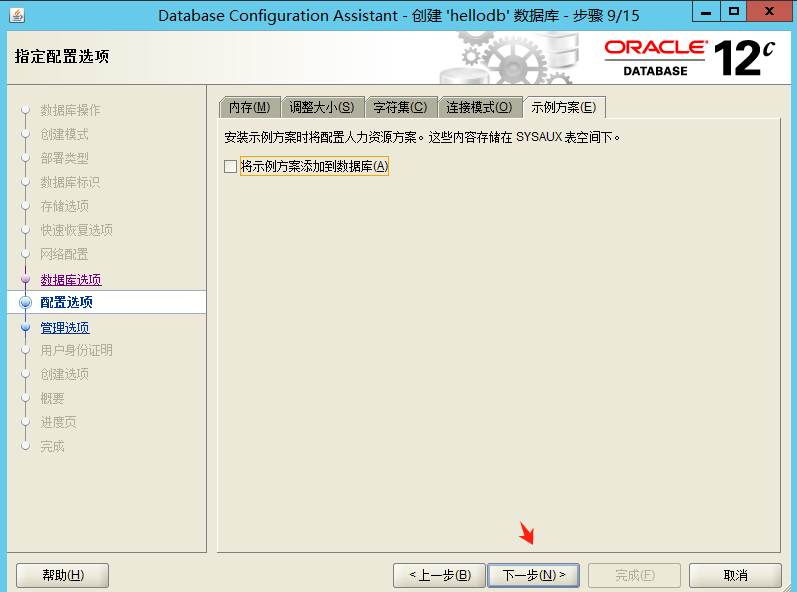Click the 指定配置选项 page heading
This screenshot has height=592, width=797.
click(x=62, y=56)
